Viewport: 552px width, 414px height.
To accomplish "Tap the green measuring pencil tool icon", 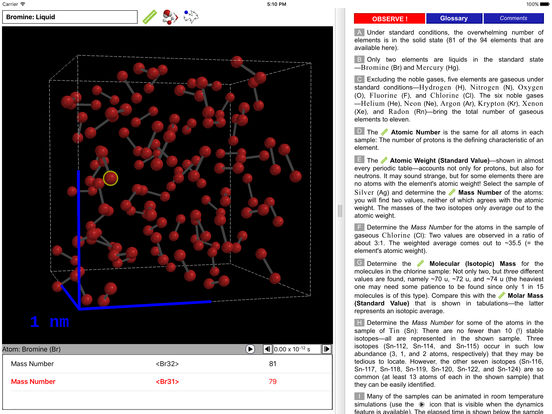I will (x=150, y=17).
